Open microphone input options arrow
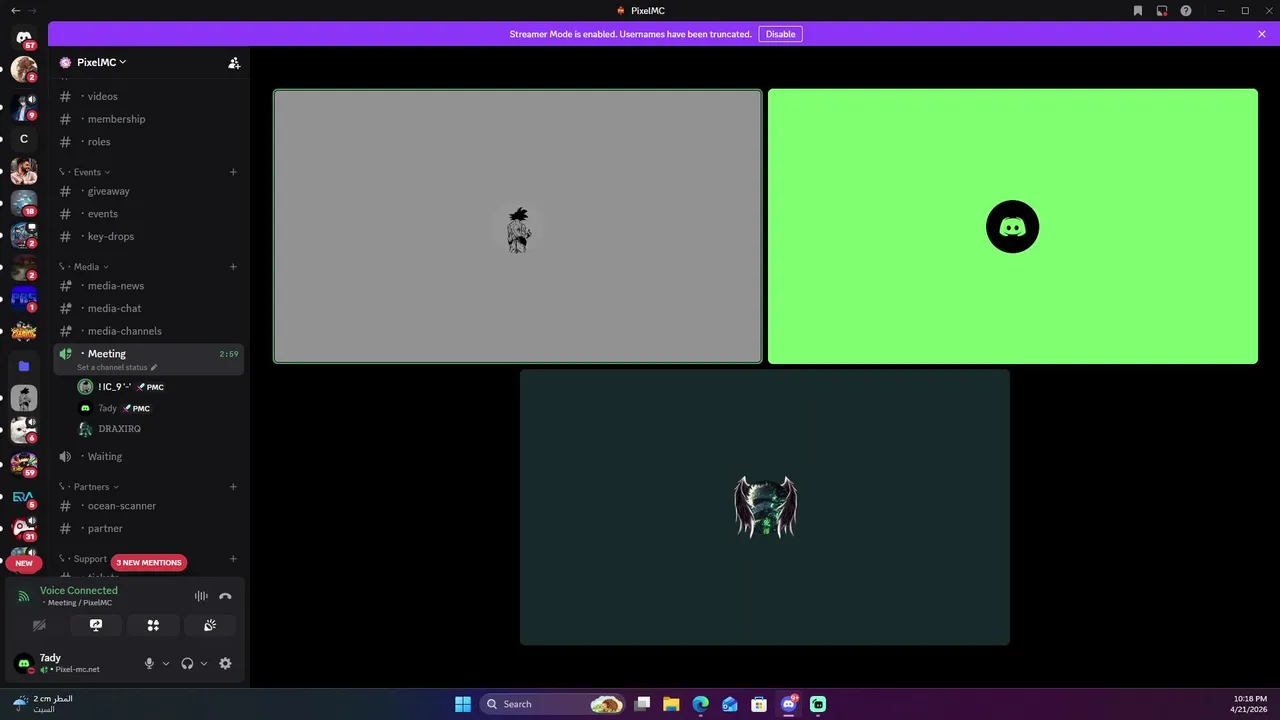Image resolution: width=1280 pixels, height=720 pixels. [166, 663]
